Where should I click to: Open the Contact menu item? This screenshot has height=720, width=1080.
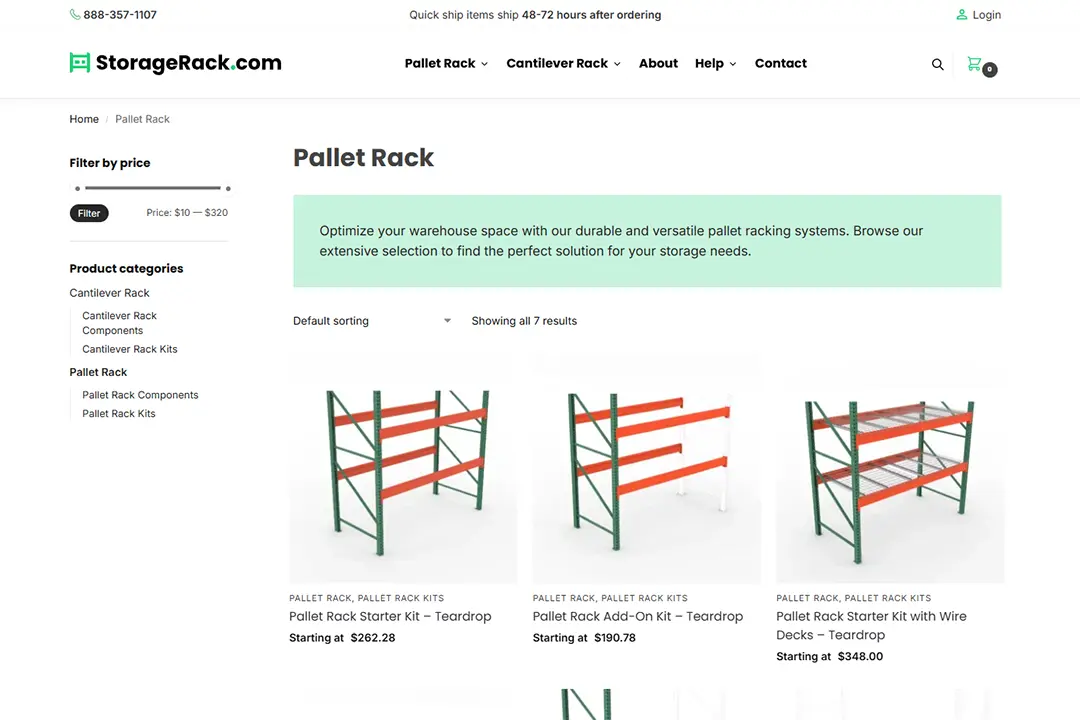tap(780, 63)
